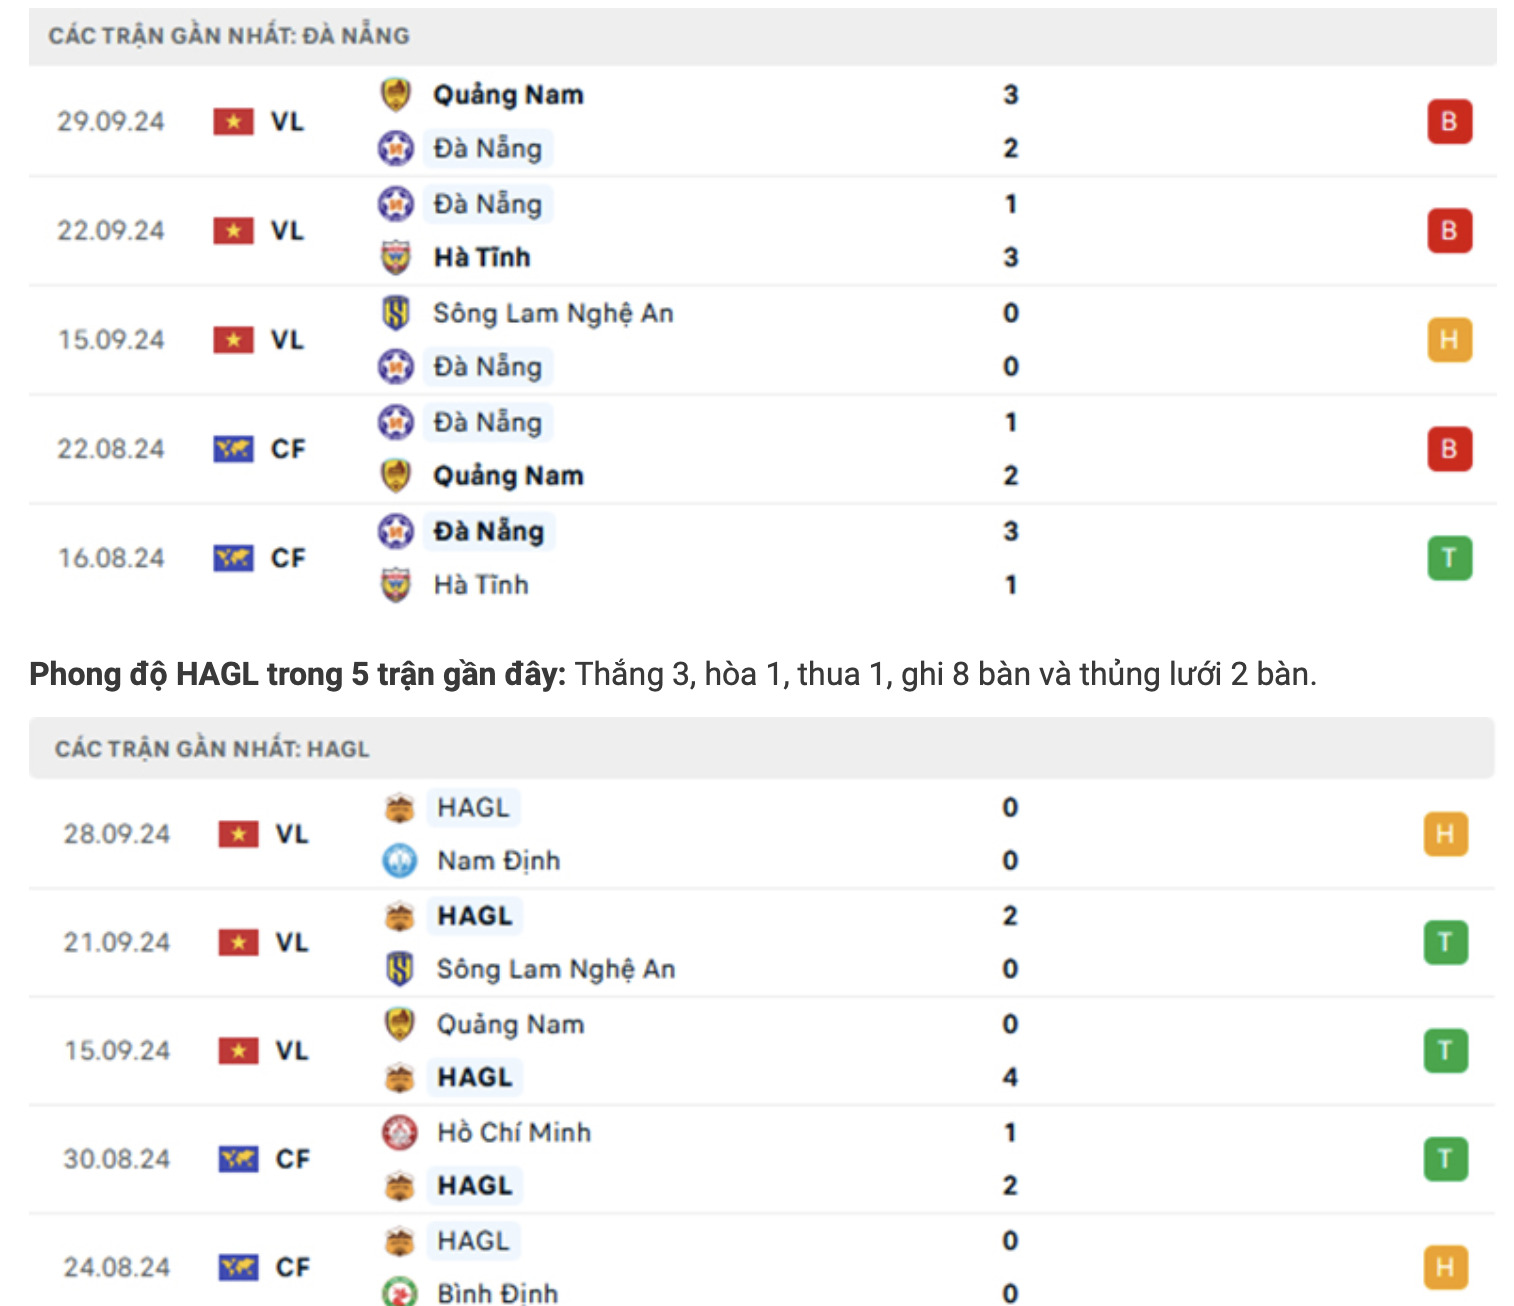Click HAGL logo in the 21.09.24 match
The height and width of the screenshot is (1306, 1514).
coord(400,916)
